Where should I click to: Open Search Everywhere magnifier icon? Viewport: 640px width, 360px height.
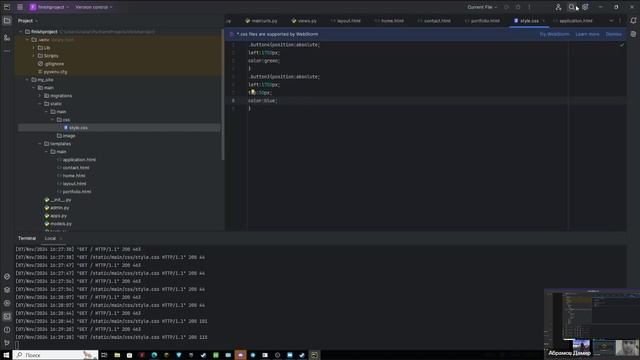pyautogui.click(x=571, y=7)
